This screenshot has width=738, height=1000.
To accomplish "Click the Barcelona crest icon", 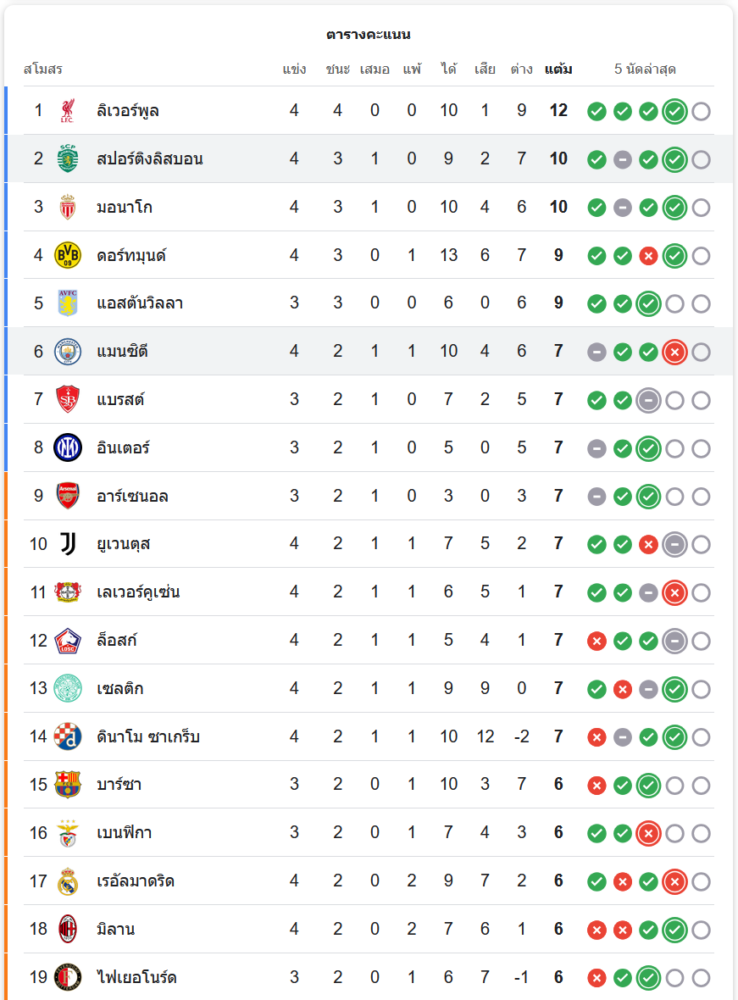I will [x=67, y=785].
